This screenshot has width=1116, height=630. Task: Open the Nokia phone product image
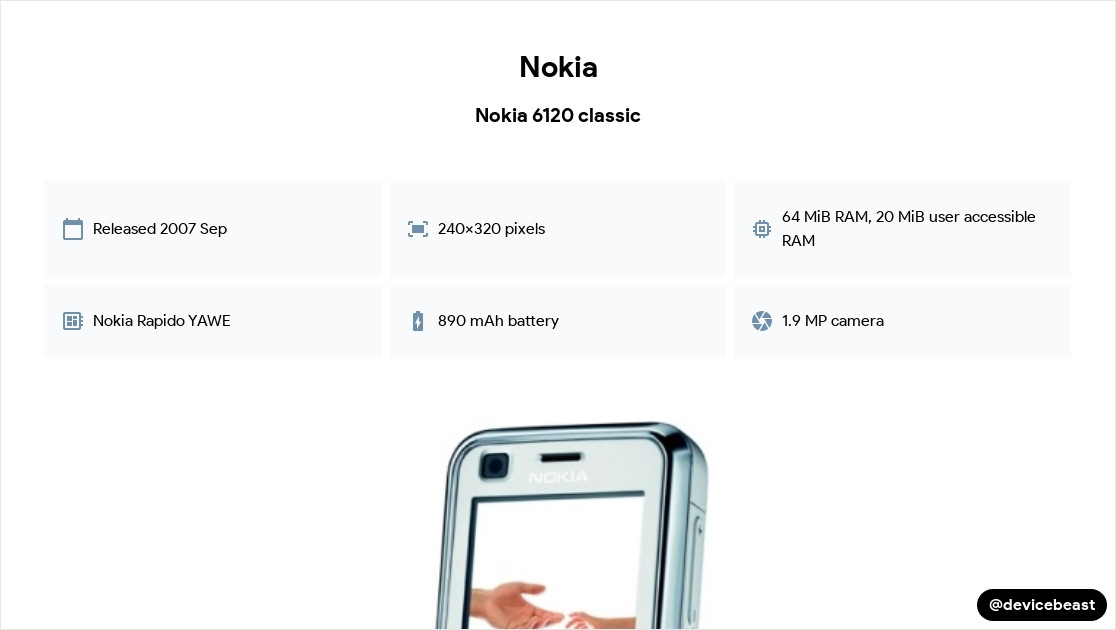pyautogui.click(x=572, y=525)
